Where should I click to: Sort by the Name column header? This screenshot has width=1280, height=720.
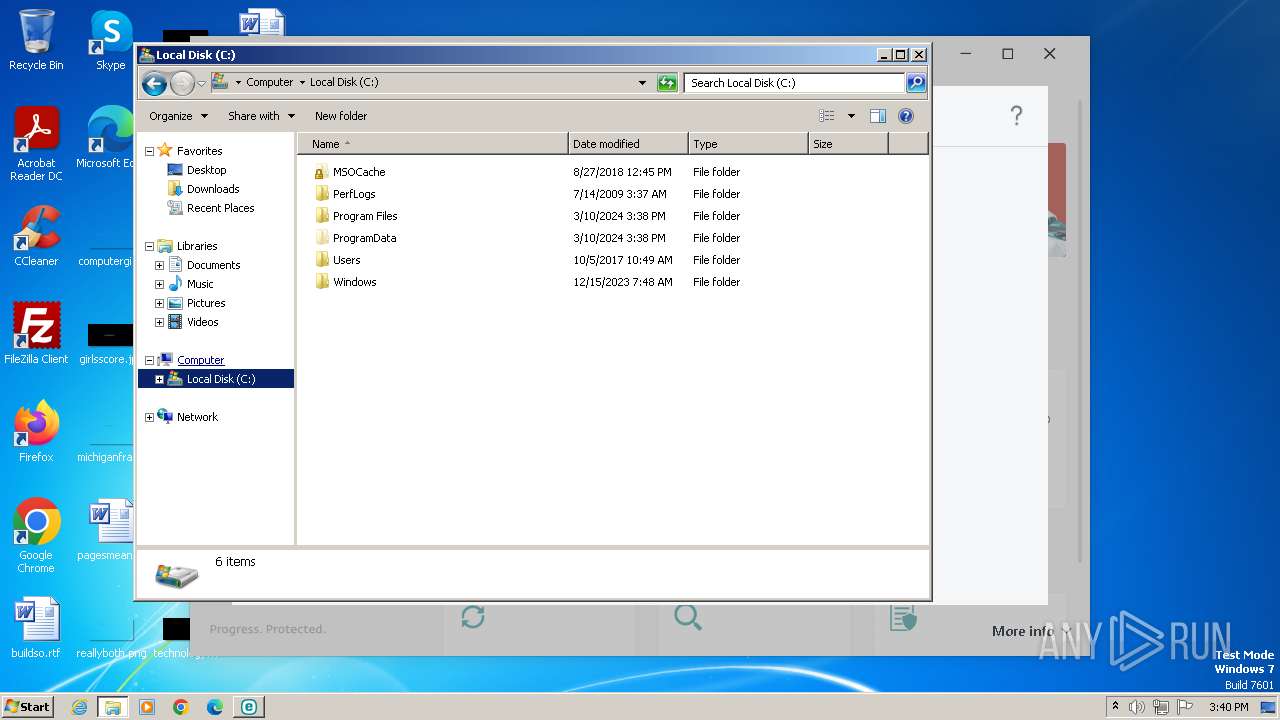click(433, 144)
